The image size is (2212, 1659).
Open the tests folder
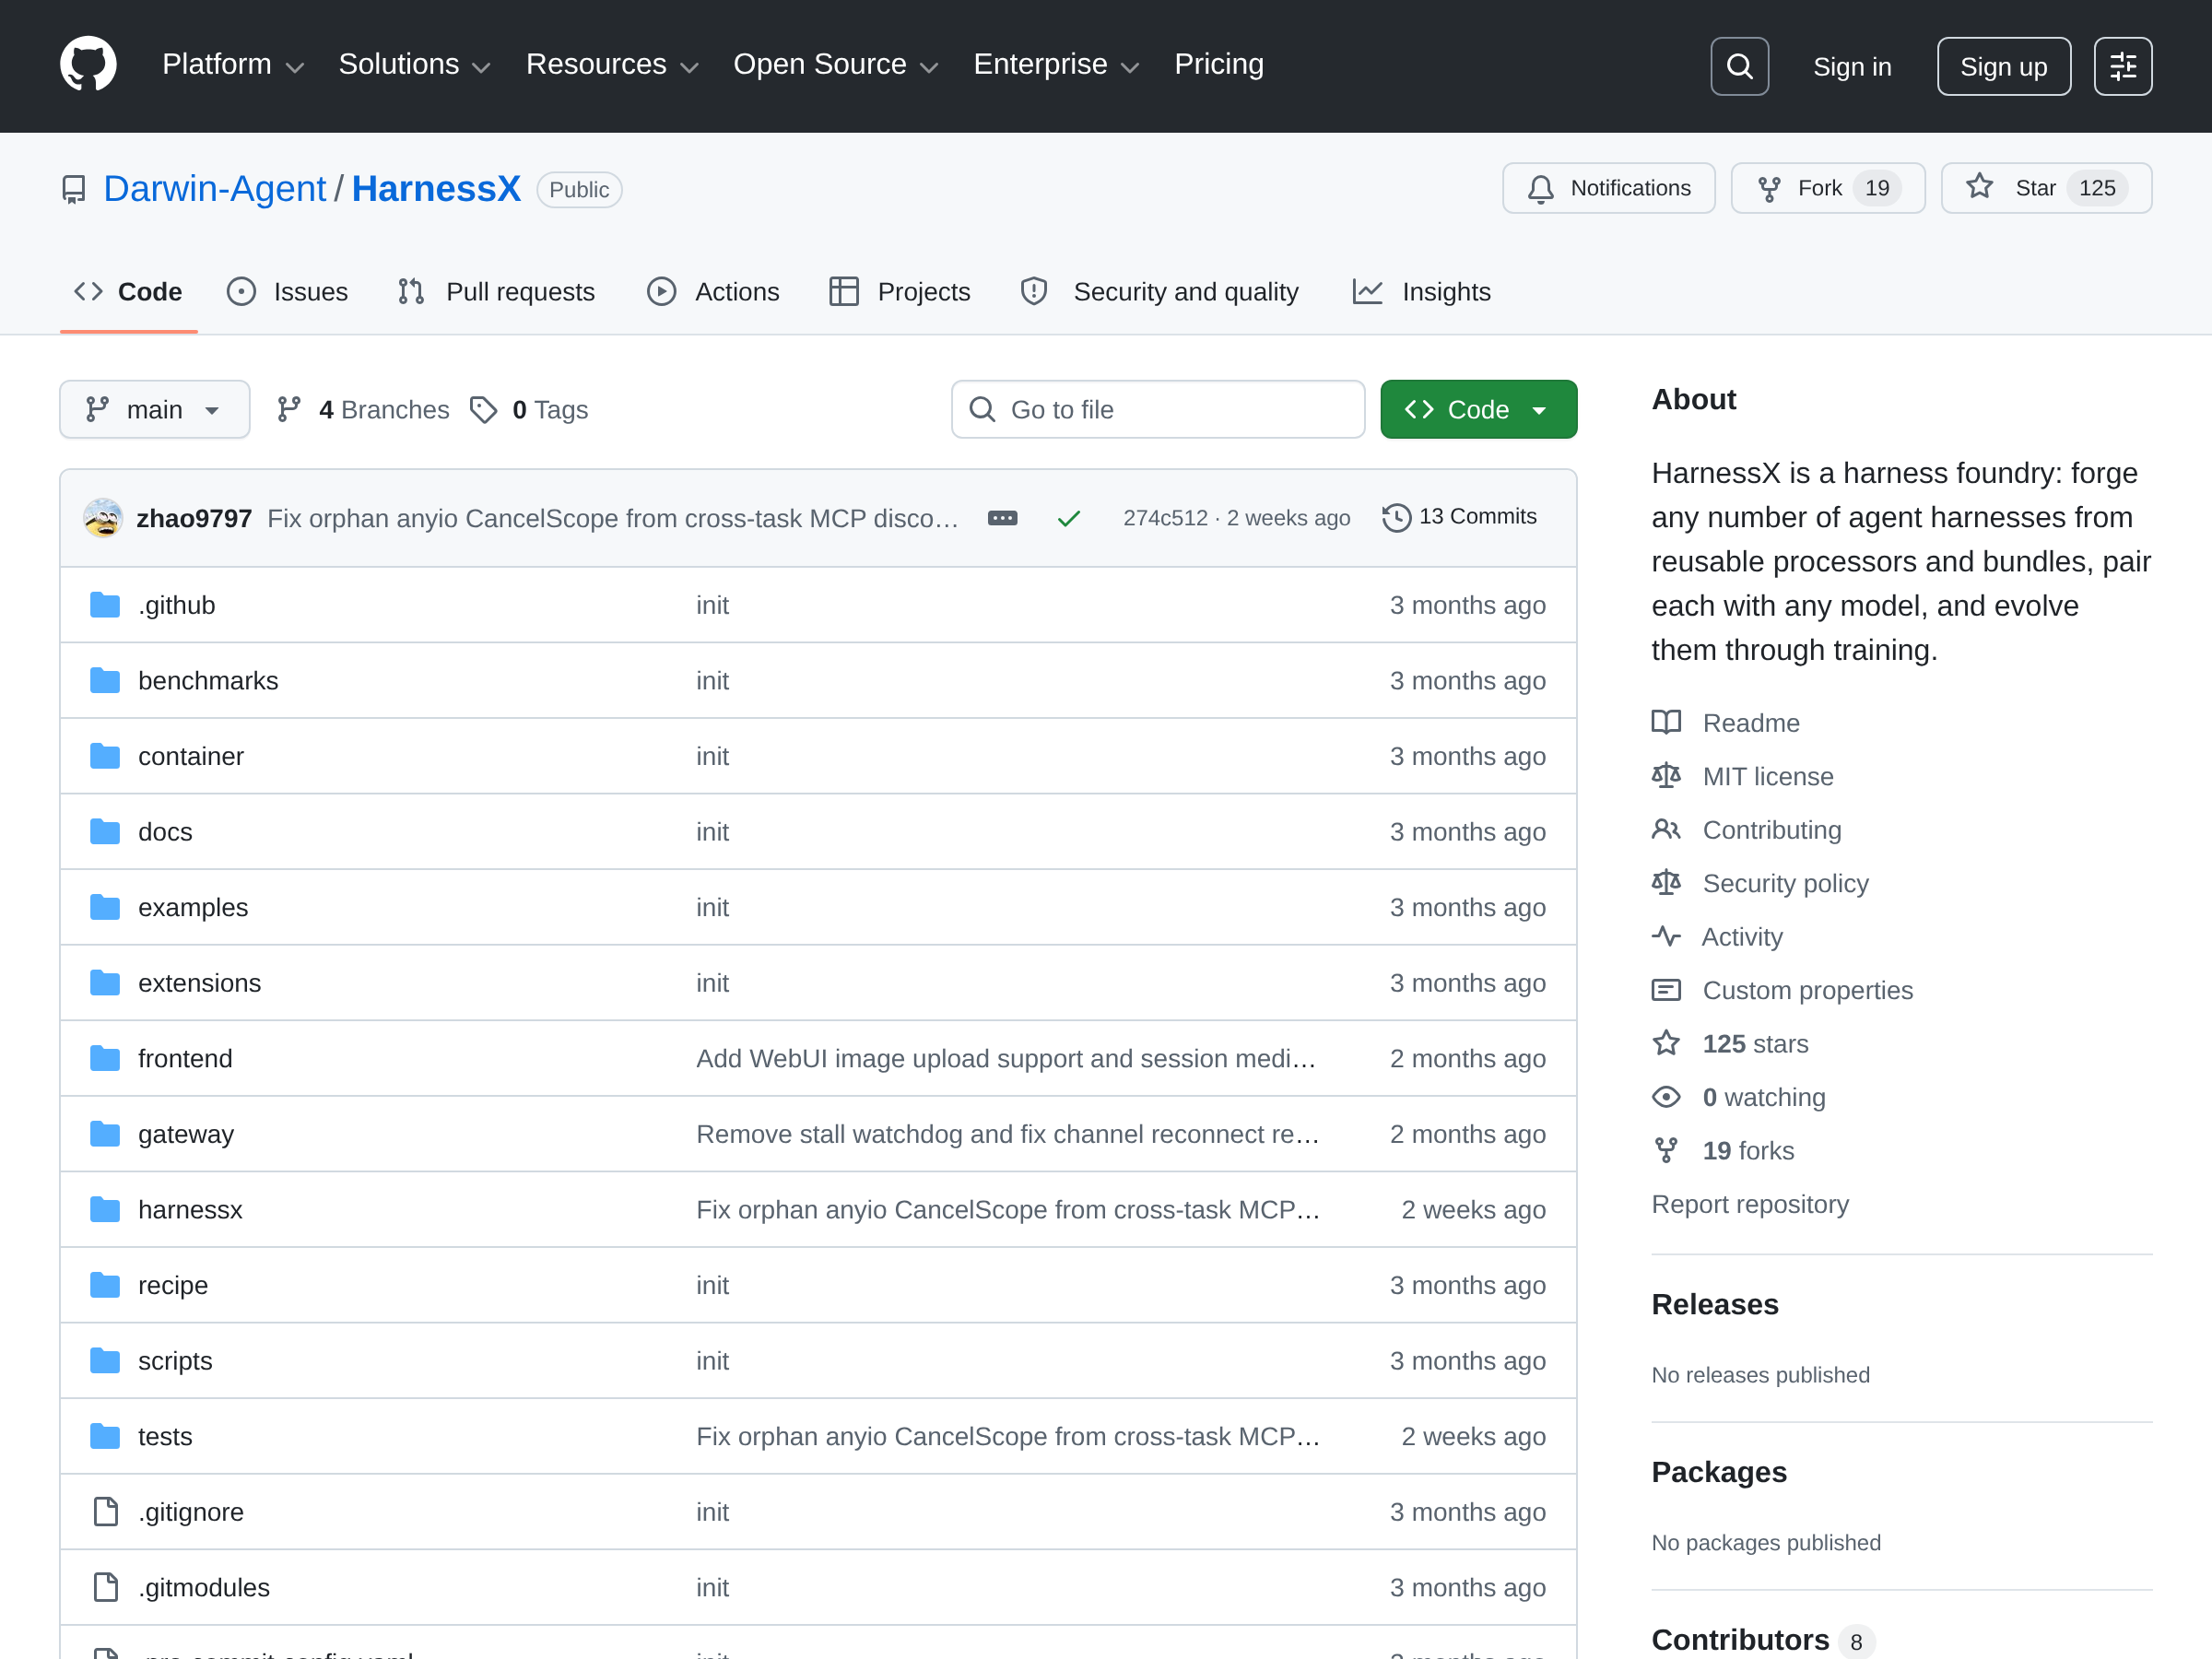(165, 1436)
